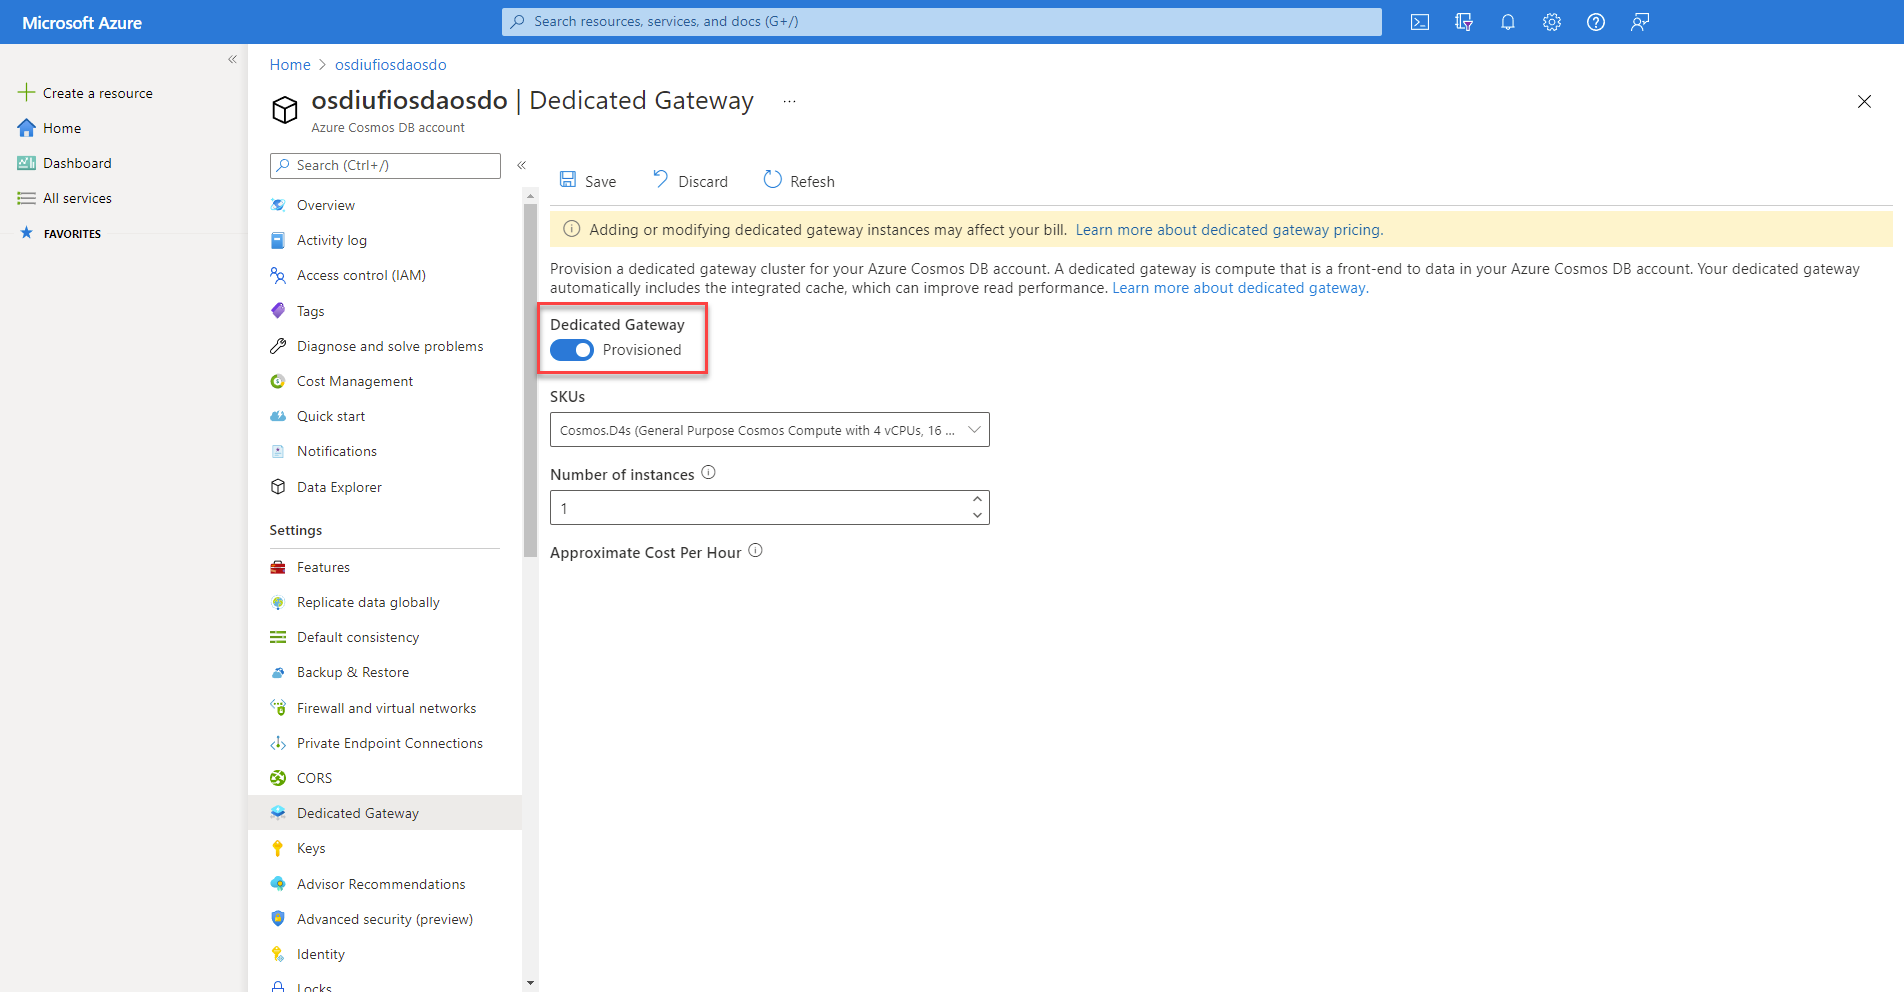
Task: Open the Help question mark icon
Action: (1596, 22)
